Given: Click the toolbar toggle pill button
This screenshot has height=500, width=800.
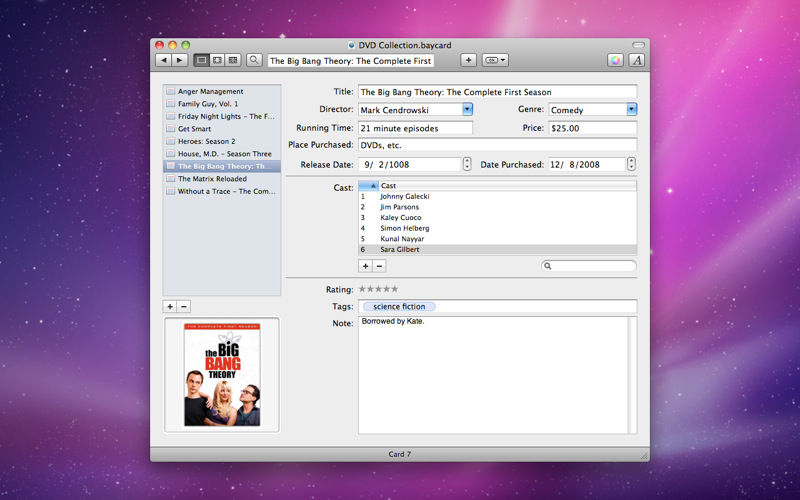Looking at the screenshot, I should [638, 45].
